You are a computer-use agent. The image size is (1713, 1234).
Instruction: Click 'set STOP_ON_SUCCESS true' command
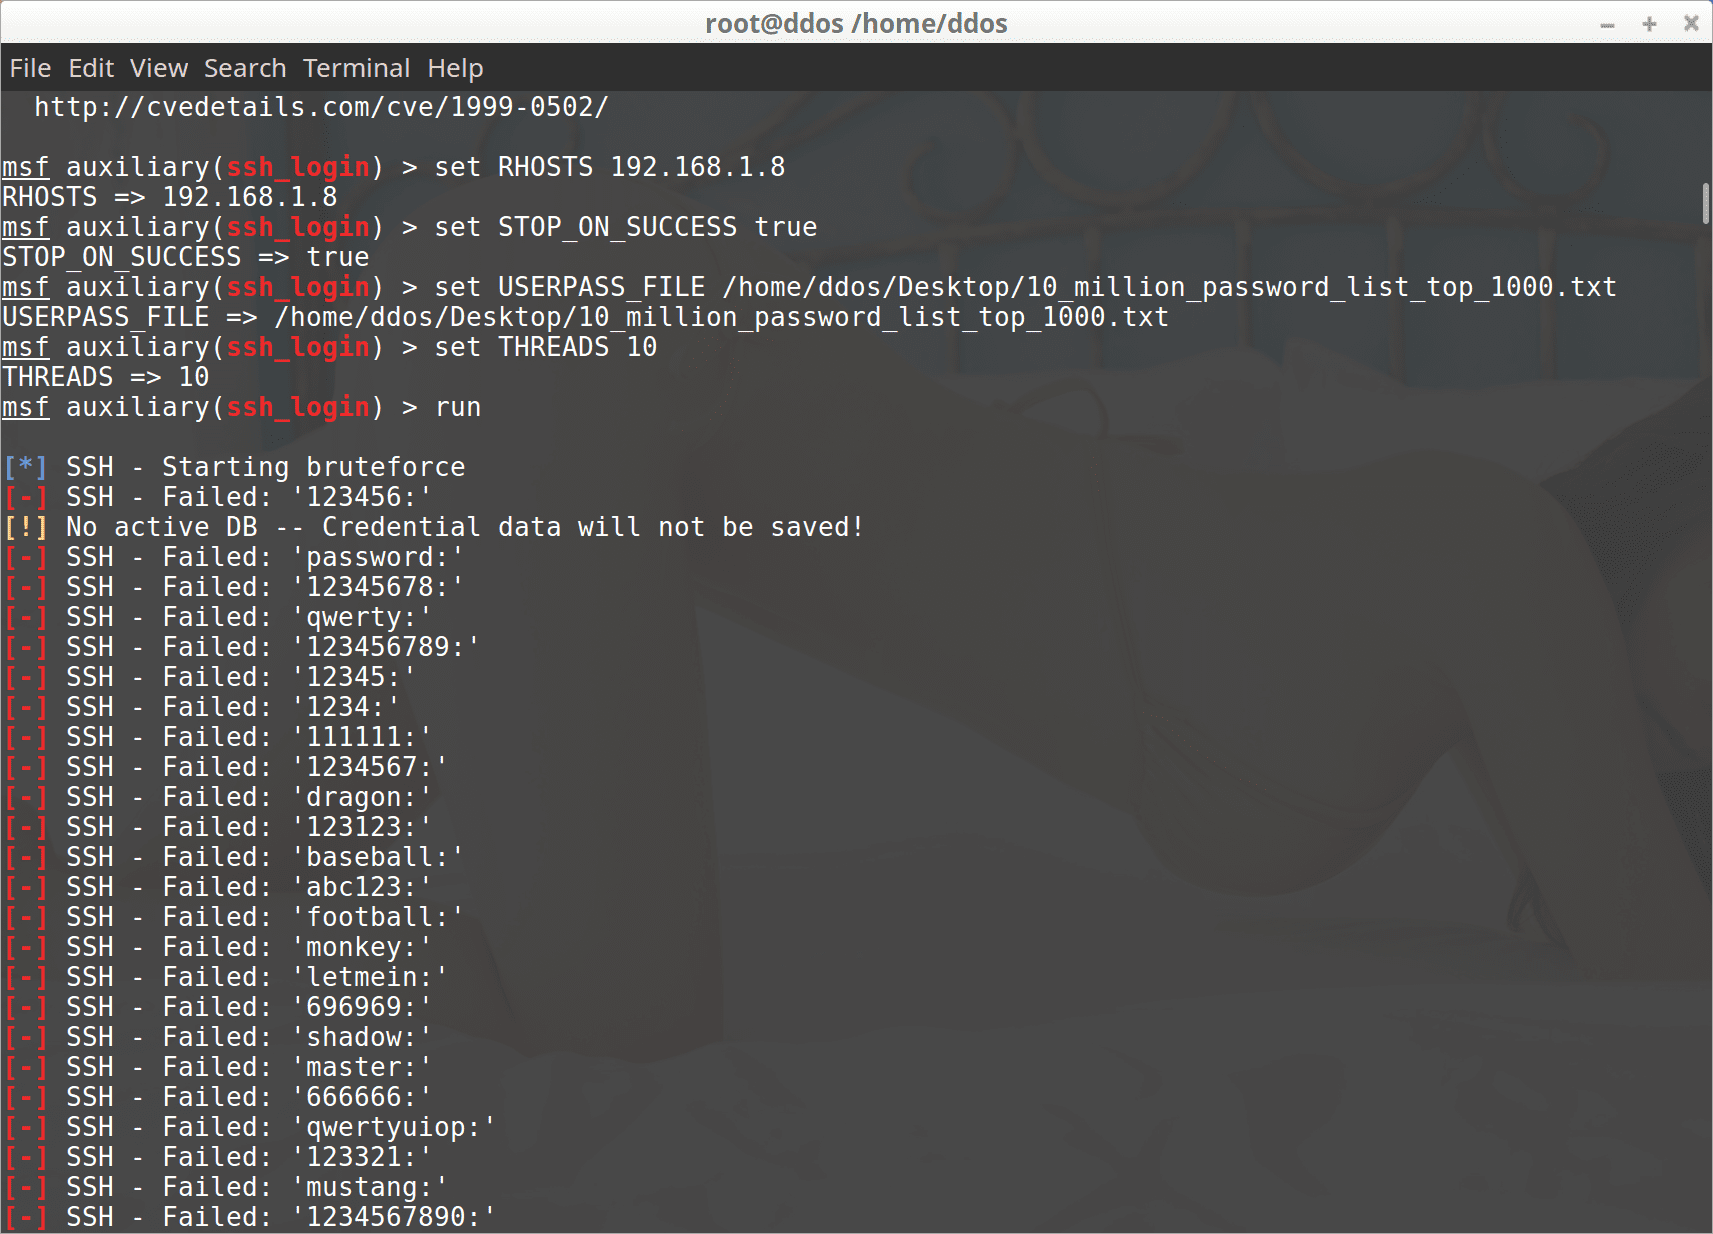(x=626, y=227)
